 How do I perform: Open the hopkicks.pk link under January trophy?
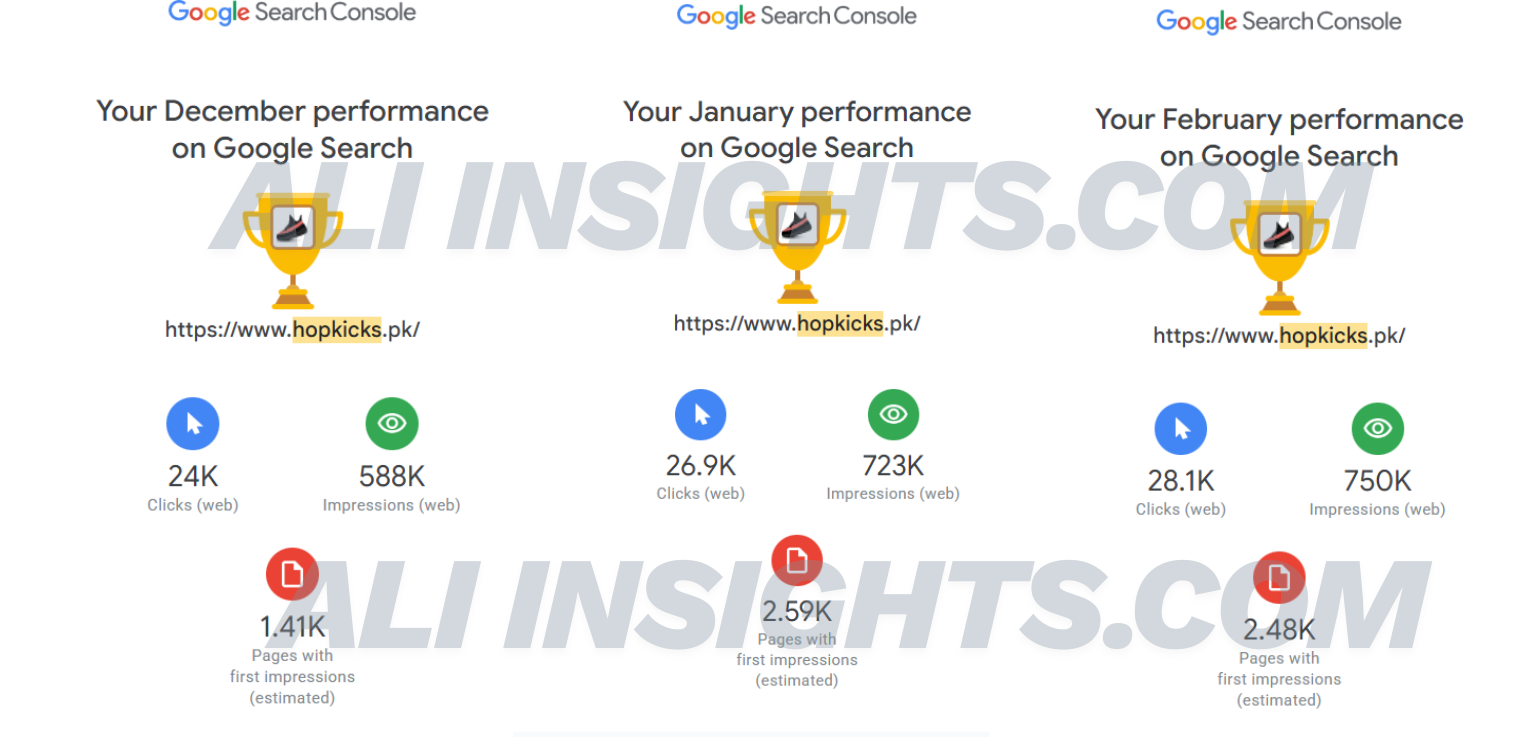pyautogui.click(x=797, y=323)
